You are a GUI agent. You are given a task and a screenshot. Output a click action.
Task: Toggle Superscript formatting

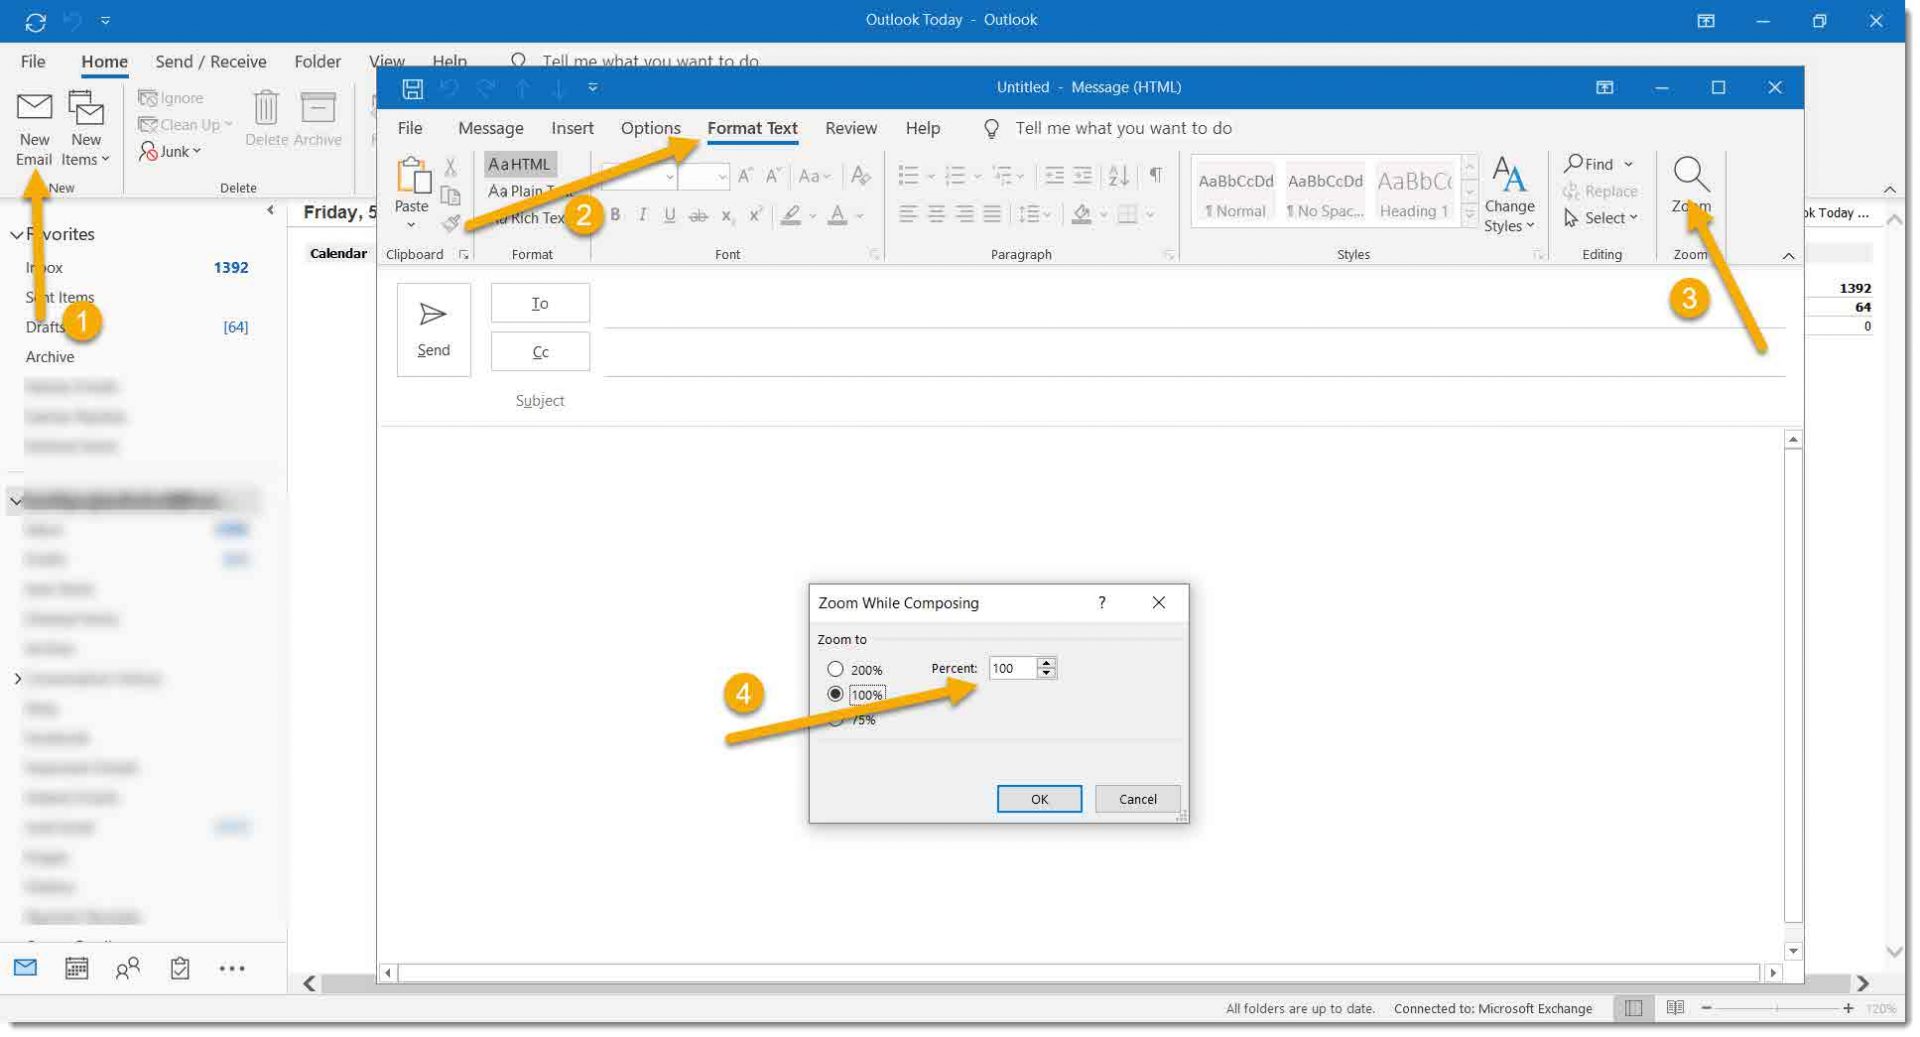coord(756,214)
